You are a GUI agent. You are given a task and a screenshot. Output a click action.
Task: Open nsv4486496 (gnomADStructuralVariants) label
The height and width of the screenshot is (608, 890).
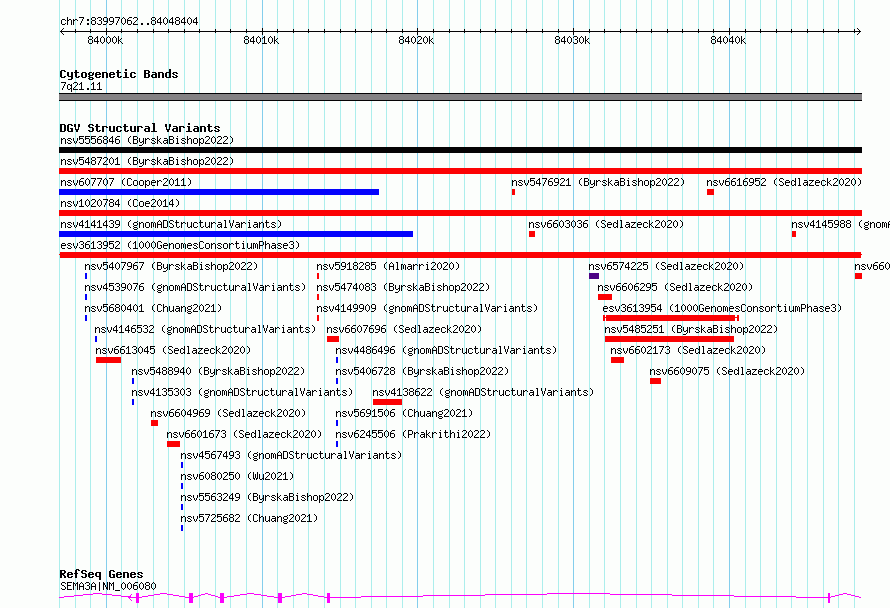pyautogui.click(x=446, y=350)
